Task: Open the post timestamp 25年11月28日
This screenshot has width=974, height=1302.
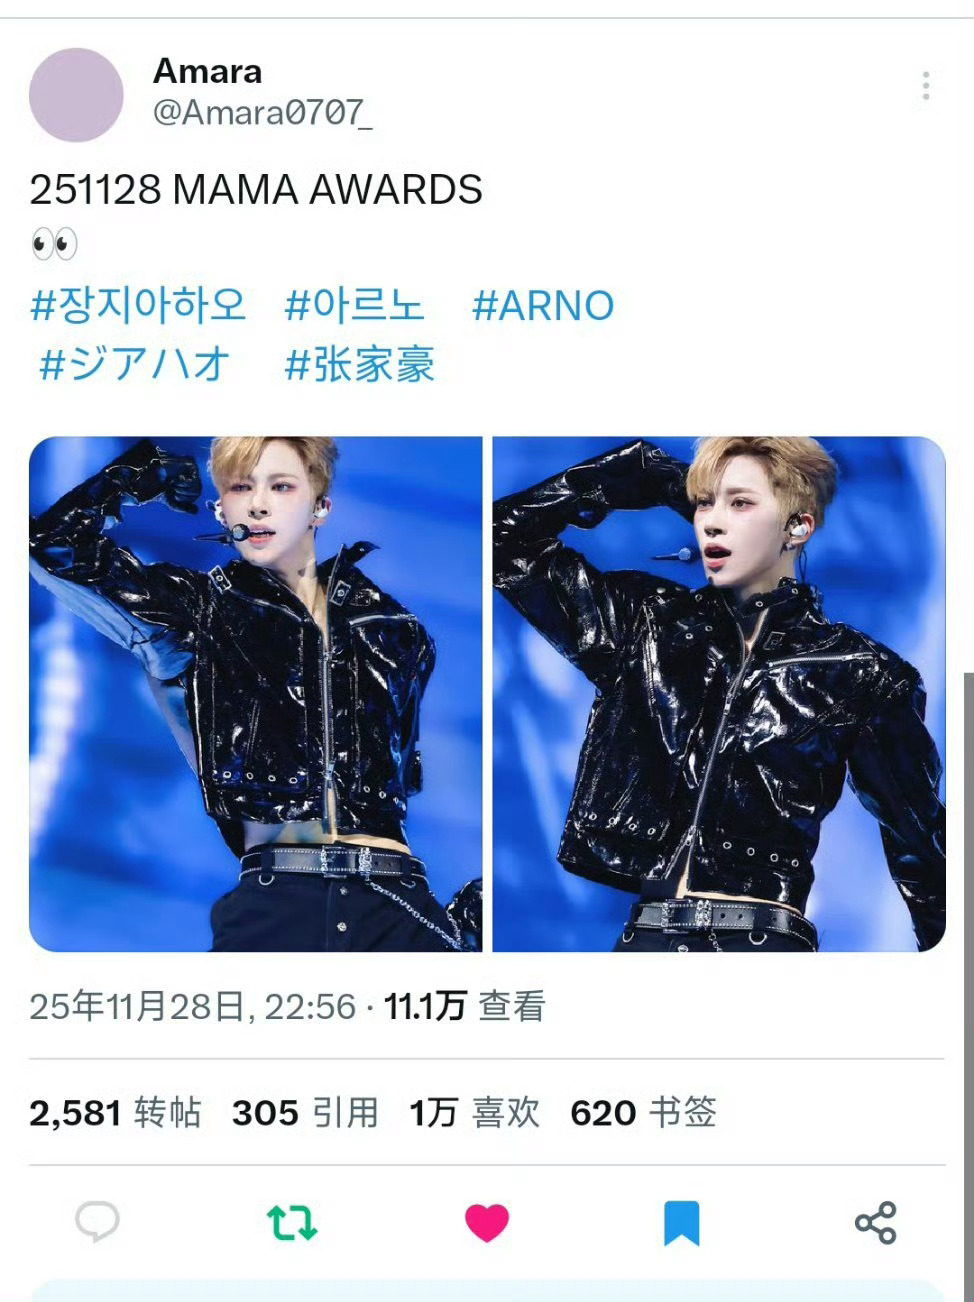Action: pyautogui.click(x=137, y=1006)
